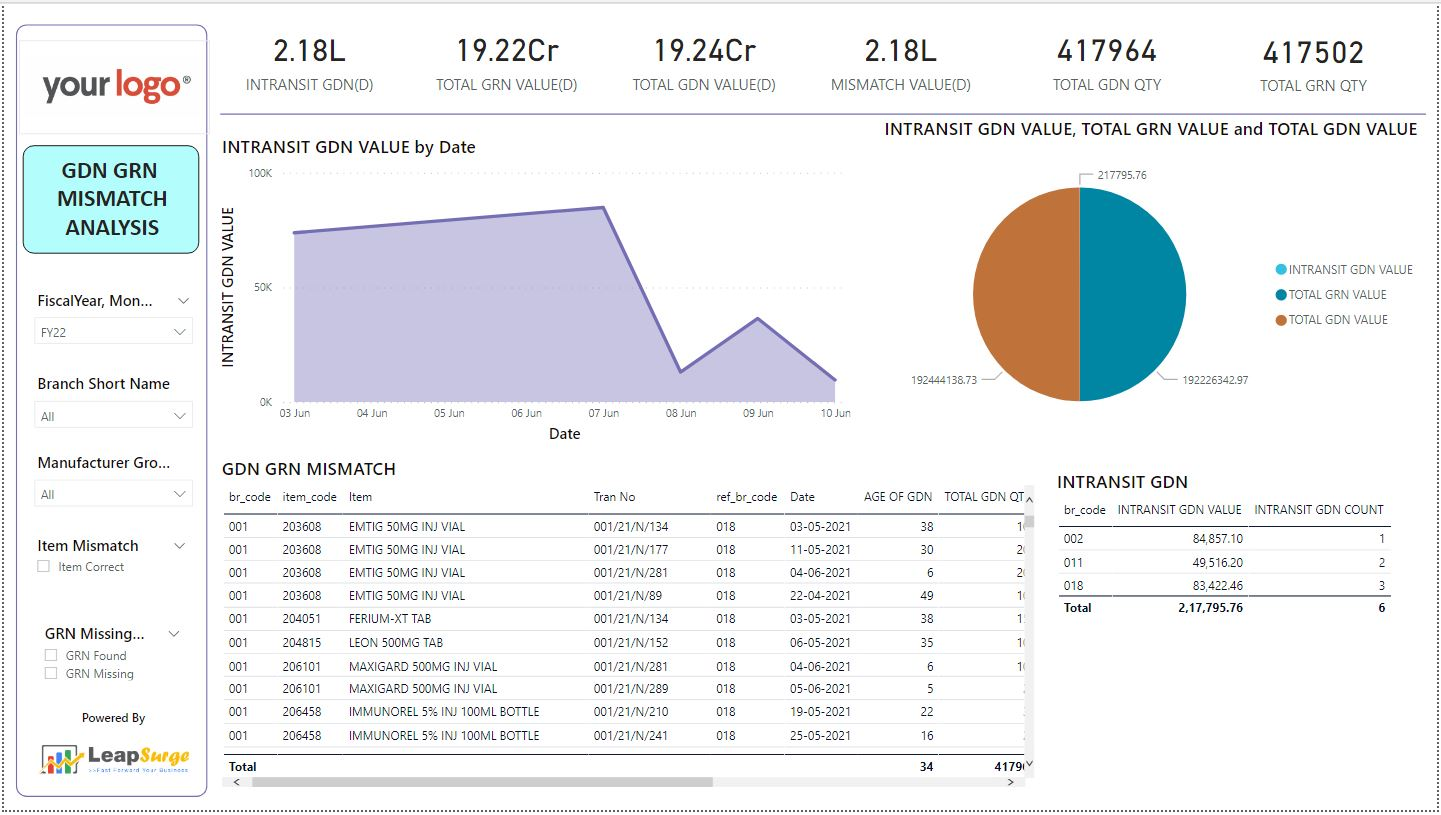Collapse the Item Mismatch slicer chevron
1441x815 pixels.
[x=180, y=546]
